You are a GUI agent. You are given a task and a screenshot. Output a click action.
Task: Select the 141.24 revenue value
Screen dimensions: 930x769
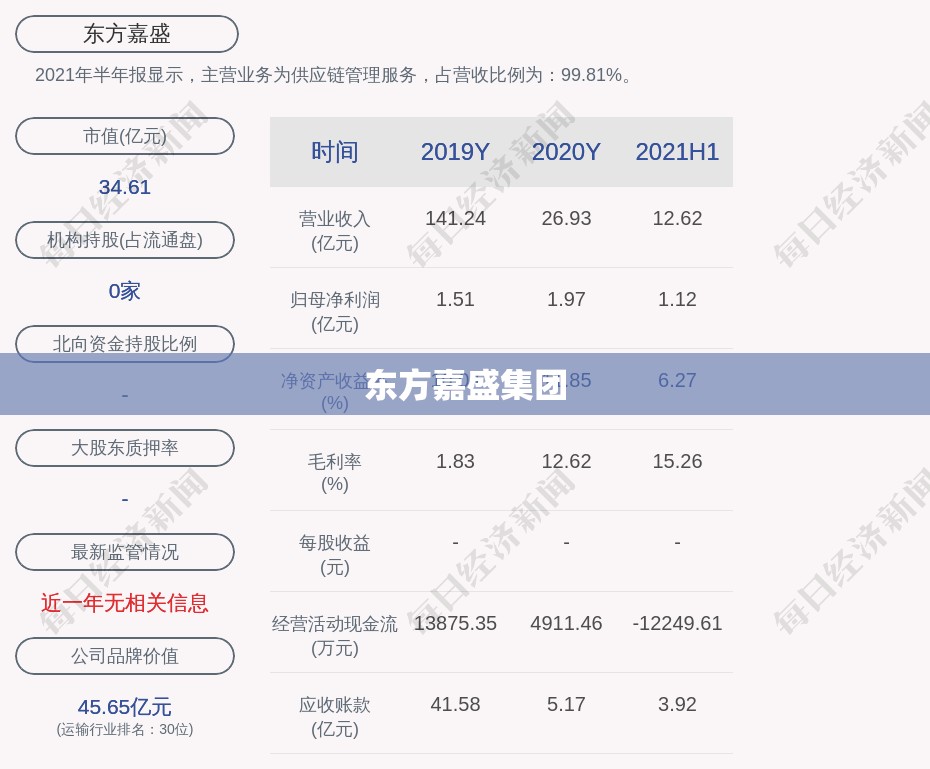(x=455, y=218)
